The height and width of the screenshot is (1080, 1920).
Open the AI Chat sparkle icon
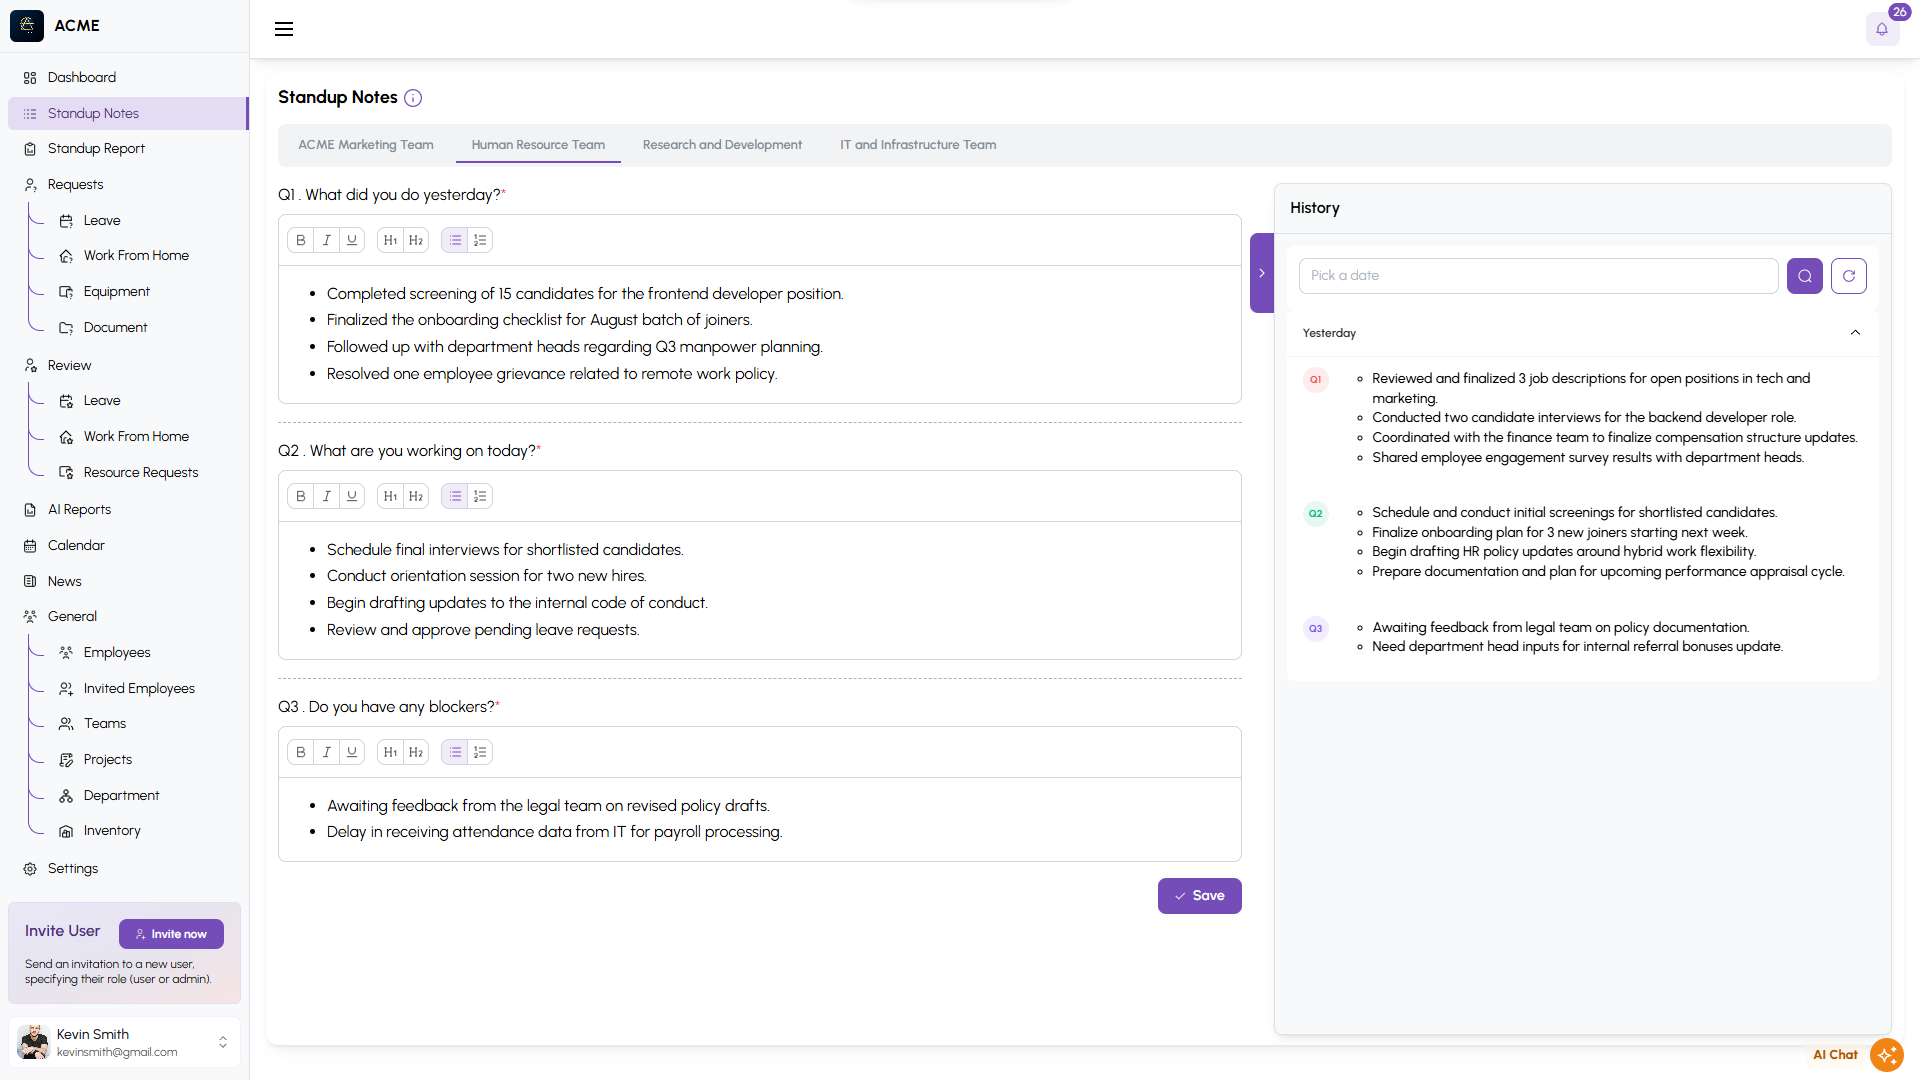click(x=1886, y=1054)
